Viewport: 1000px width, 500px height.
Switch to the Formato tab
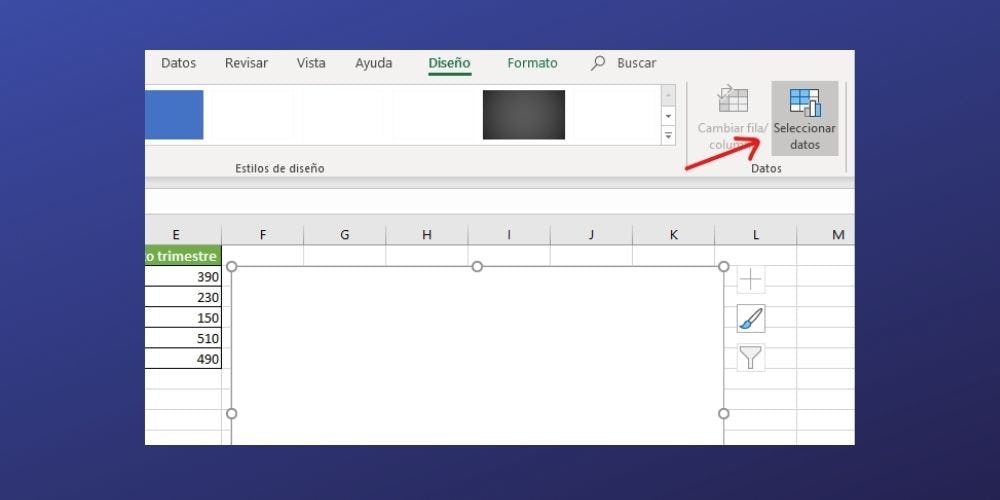533,63
